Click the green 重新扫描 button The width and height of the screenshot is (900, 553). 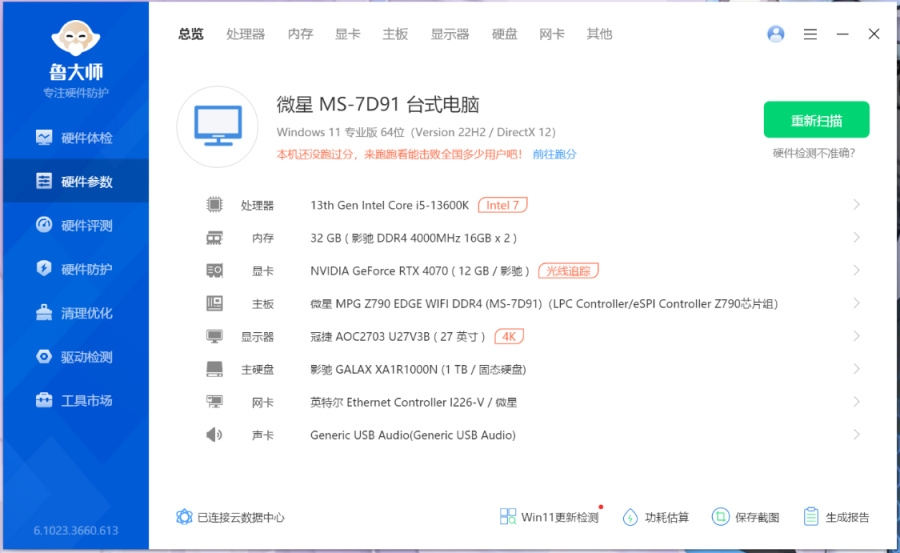point(816,119)
